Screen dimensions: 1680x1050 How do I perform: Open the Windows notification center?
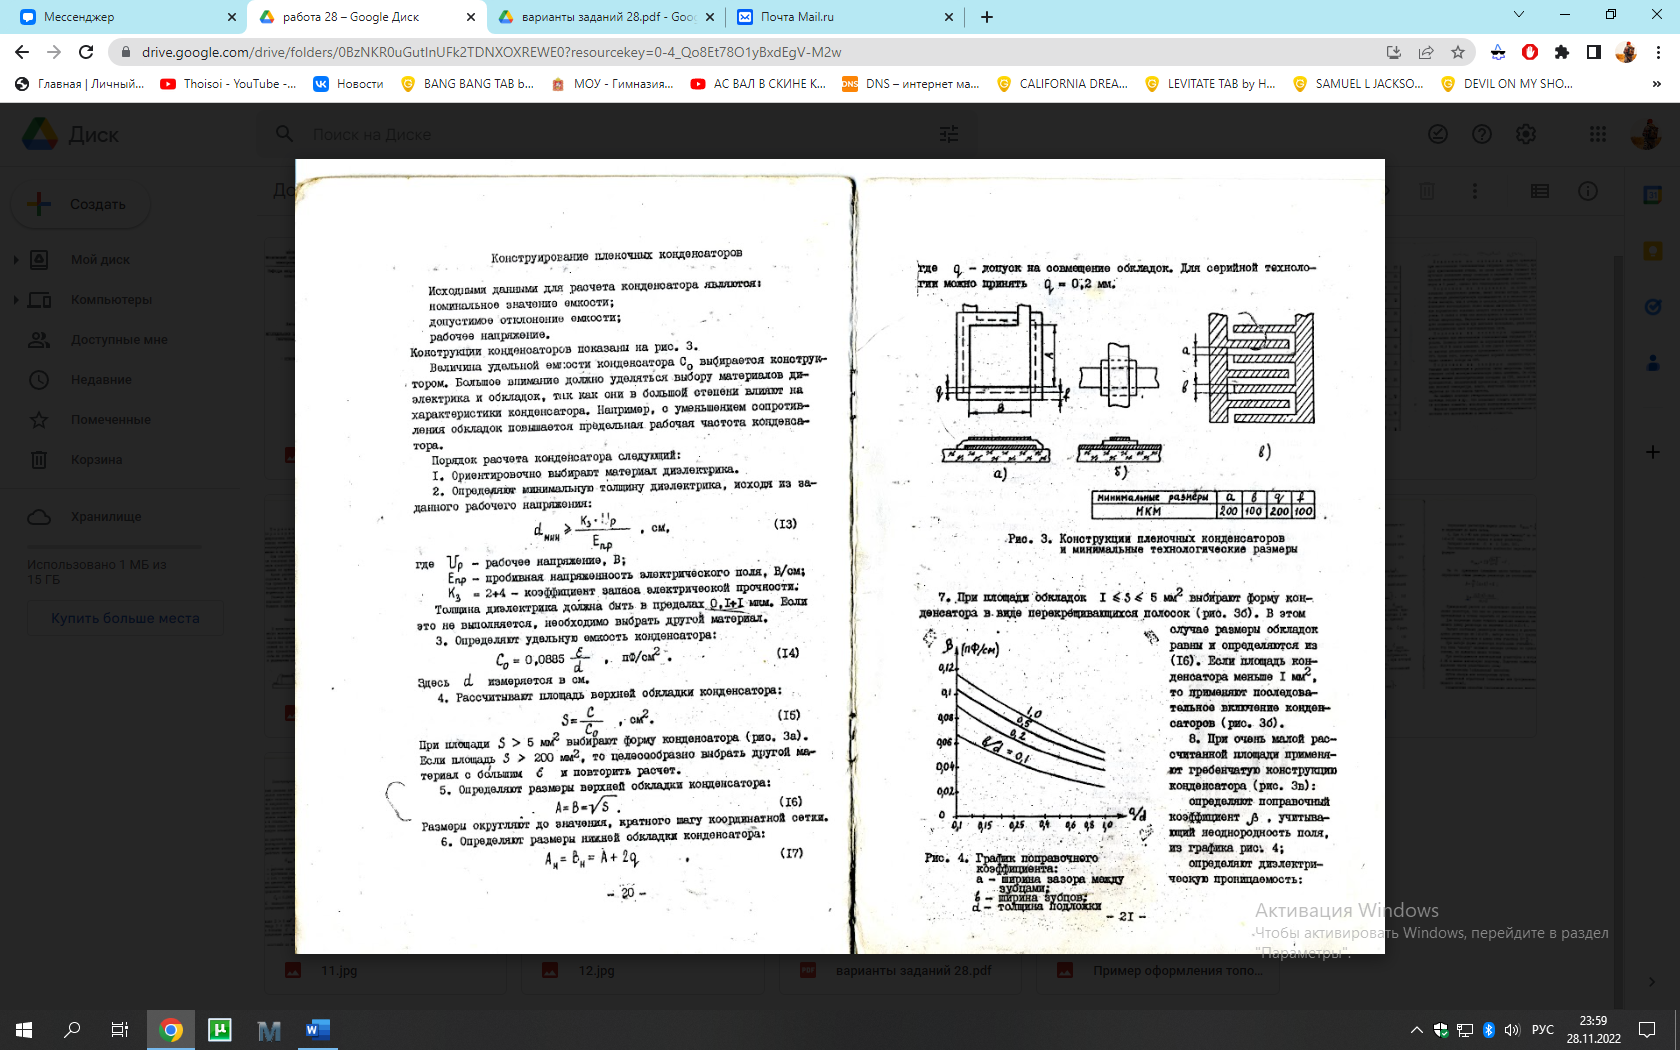coord(1647,1030)
